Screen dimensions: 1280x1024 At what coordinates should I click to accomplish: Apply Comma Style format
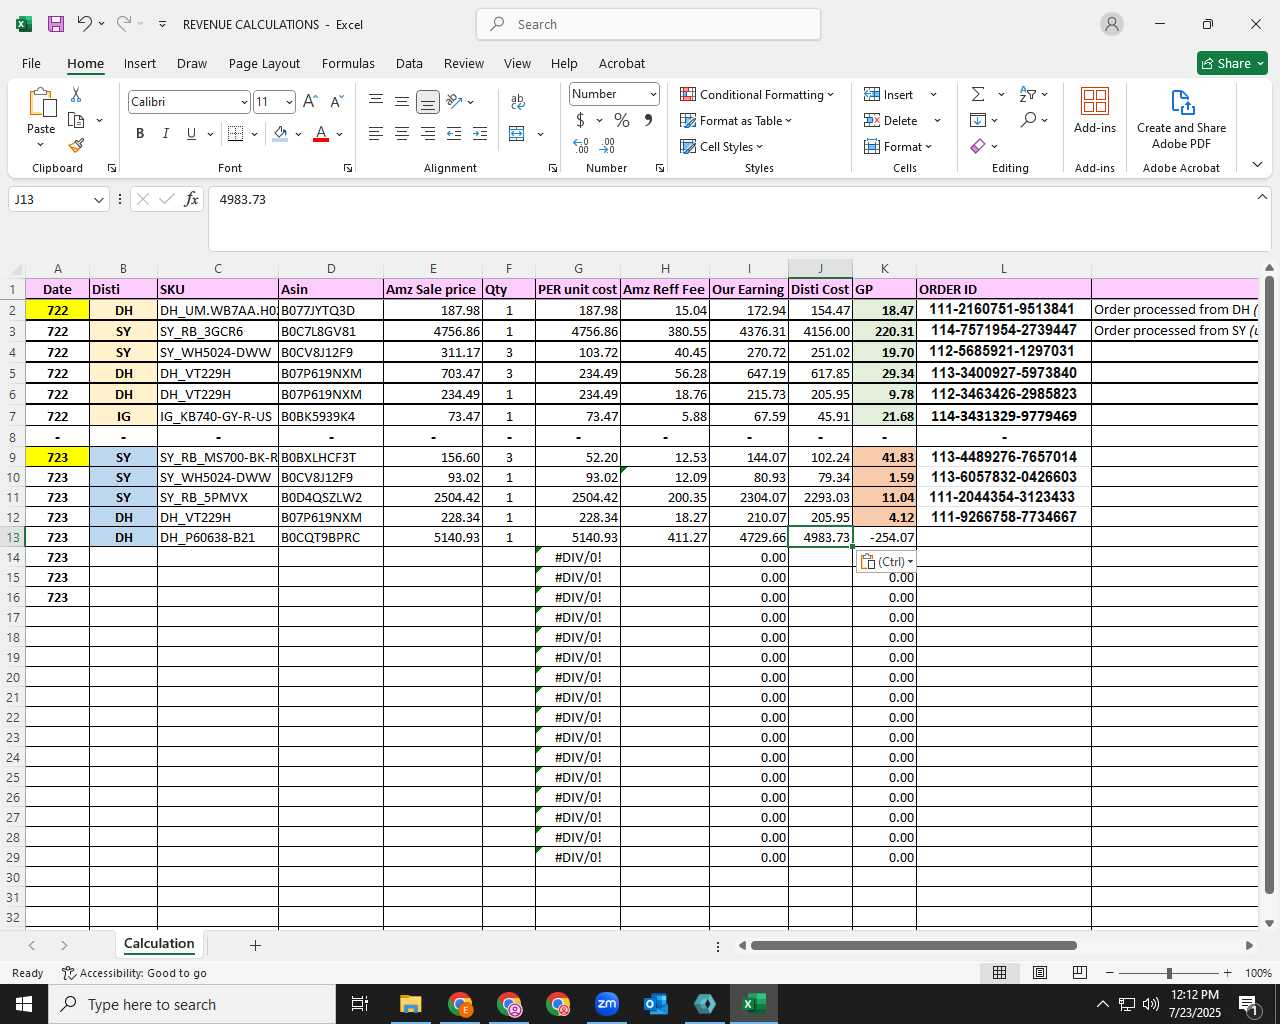point(648,120)
